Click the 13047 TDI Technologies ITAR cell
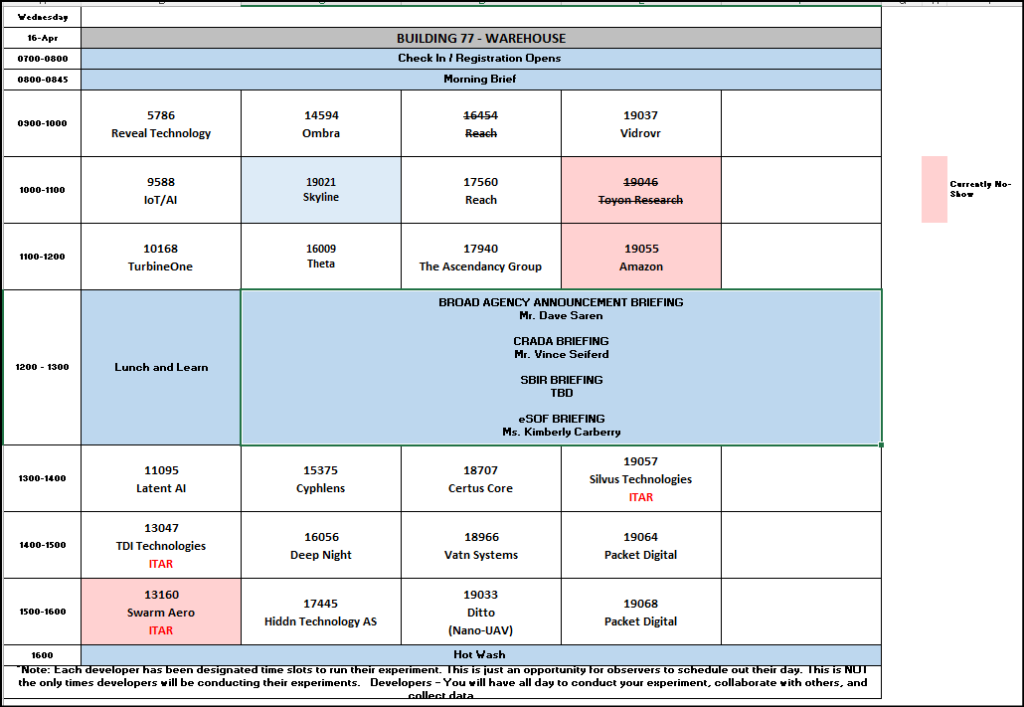The width and height of the screenshot is (1024, 707). coord(161,545)
